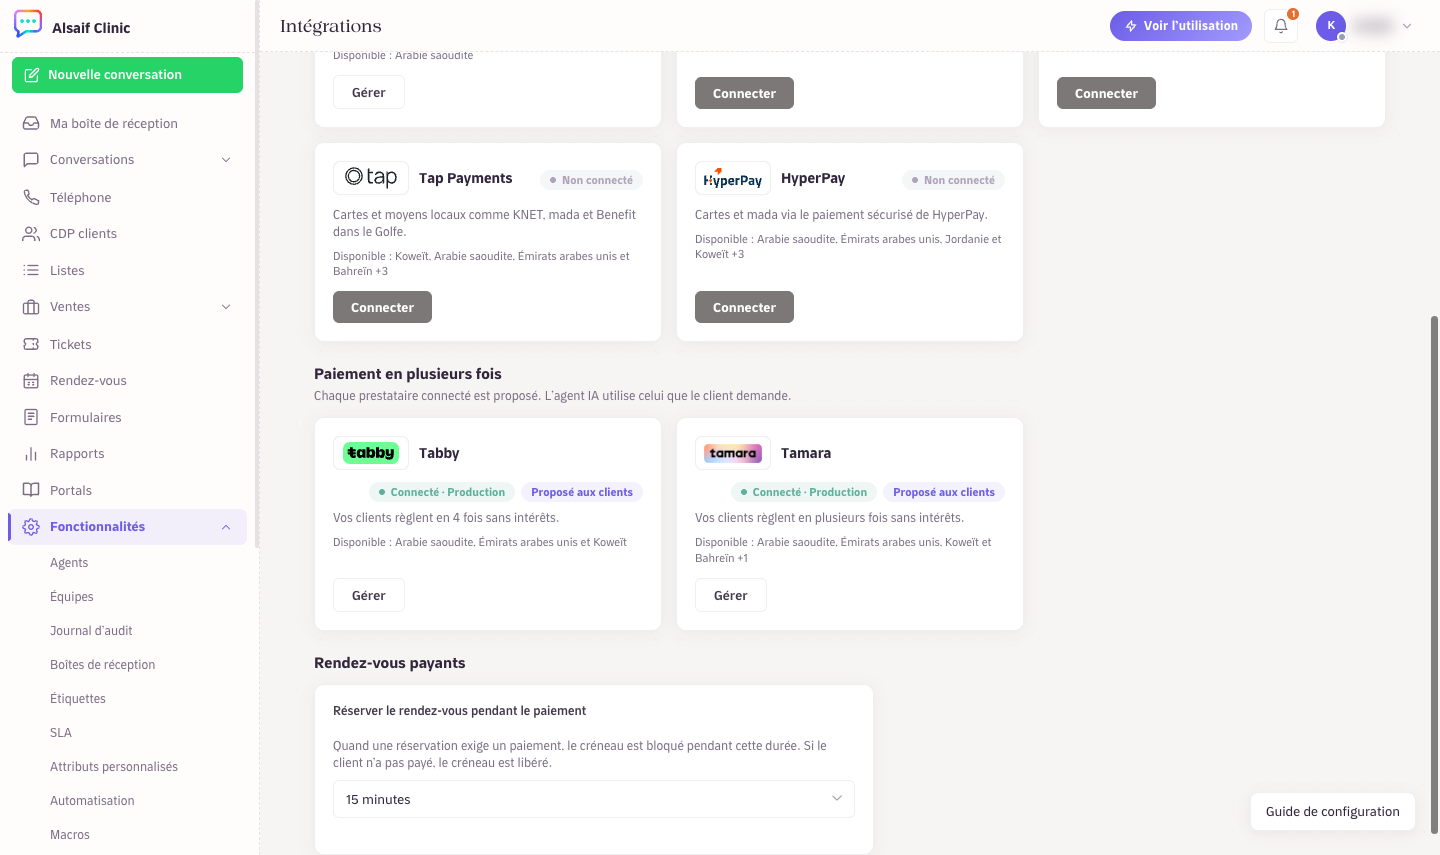Go to Équipes in the sidebar
This screenshot has width=1440, height=855.
pos(72,597)
